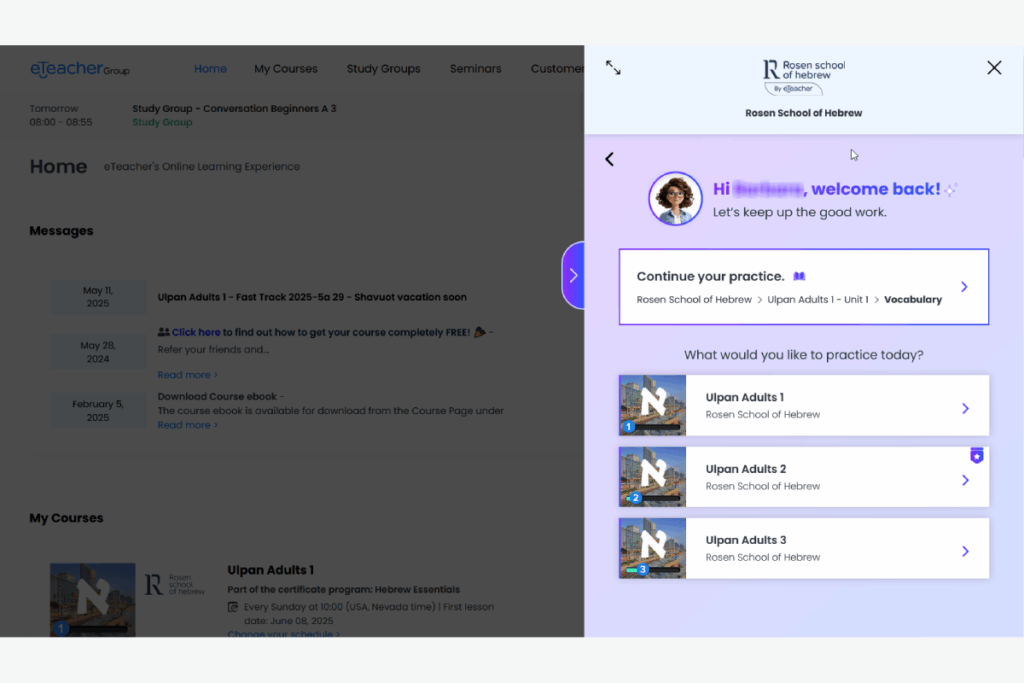The width and height of the screenshot is (1024, 683).
Task: Go to the Home tab
Action: coord(210,69)
